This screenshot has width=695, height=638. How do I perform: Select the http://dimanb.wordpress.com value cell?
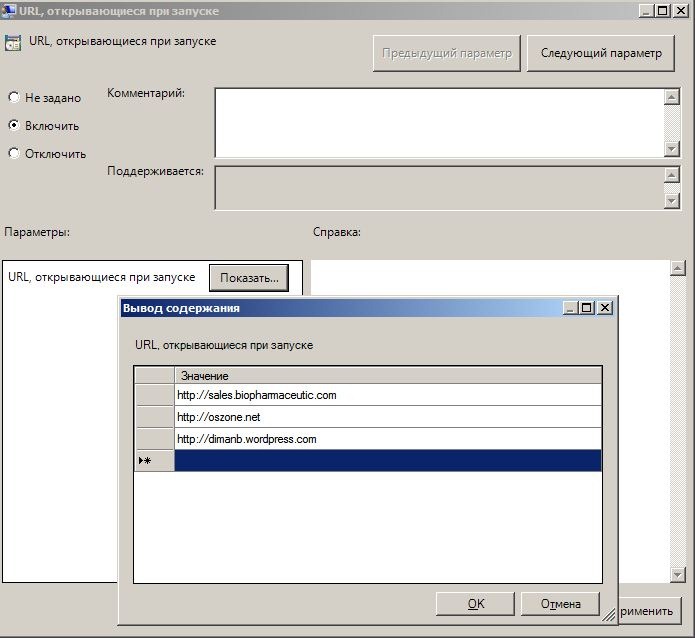388,439
